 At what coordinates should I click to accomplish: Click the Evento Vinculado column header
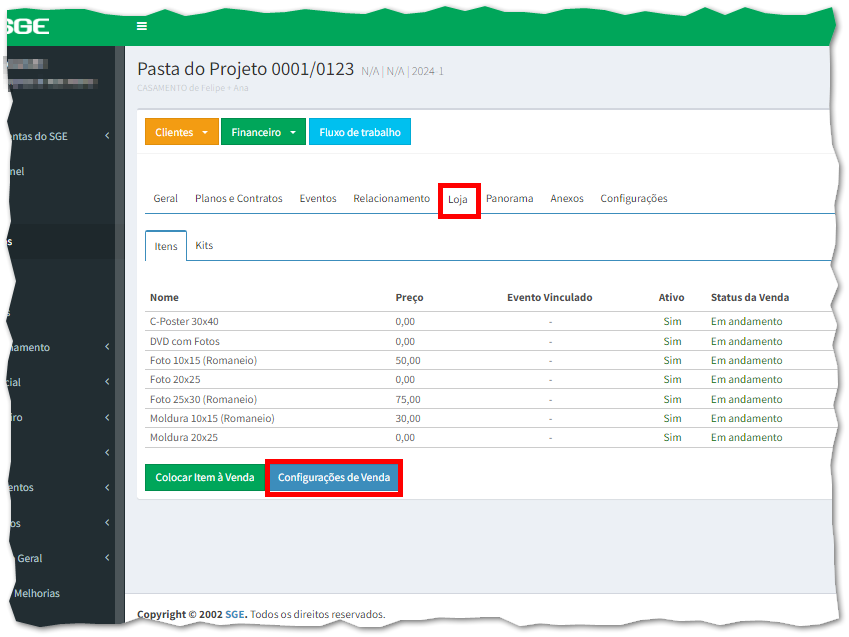(x=550, y=297)
